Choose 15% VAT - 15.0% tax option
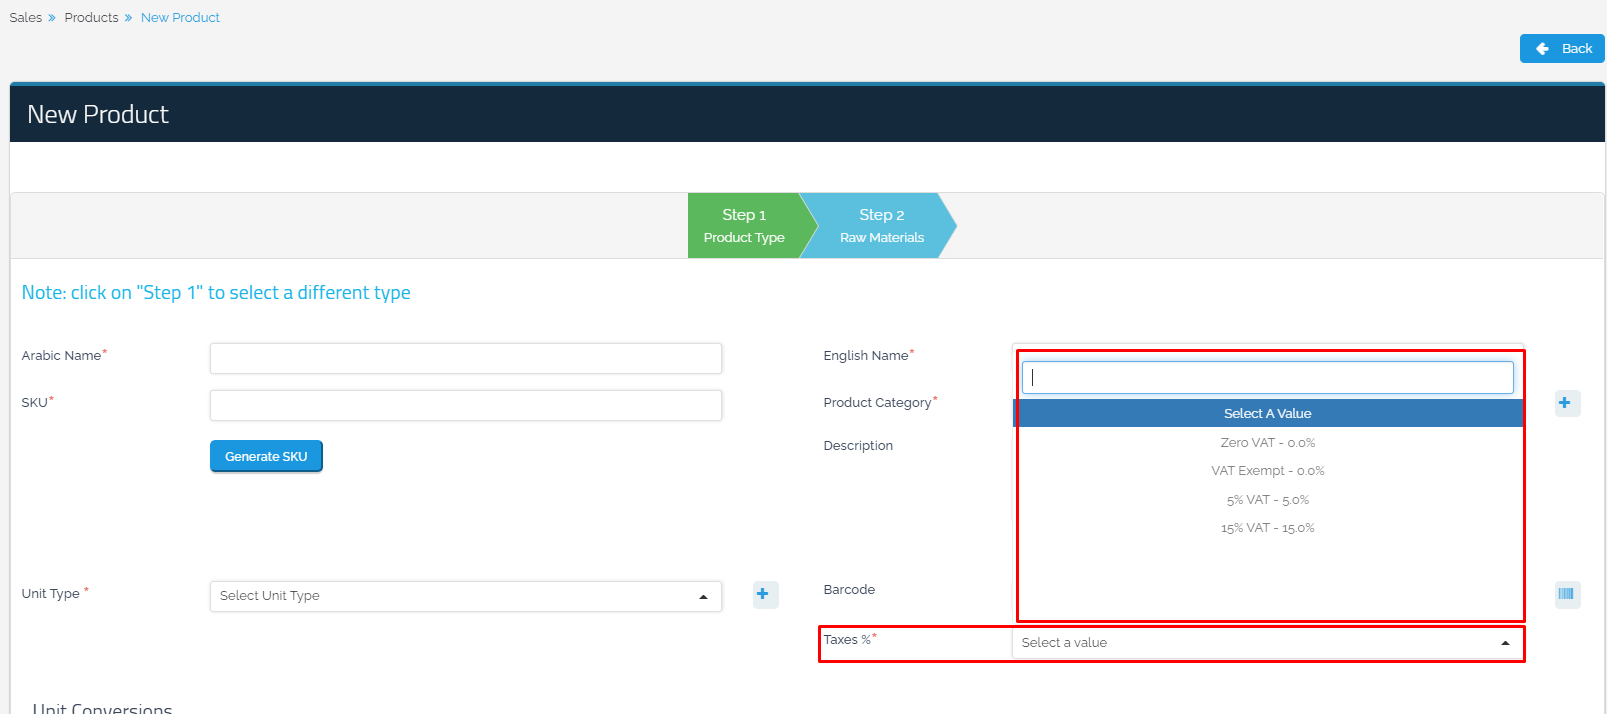The width and height of the screenshot is (1607, 714). tap(1267, 528)
